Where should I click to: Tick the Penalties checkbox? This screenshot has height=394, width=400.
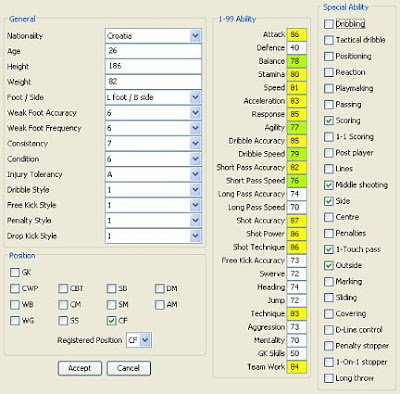[x=329, y=233]
